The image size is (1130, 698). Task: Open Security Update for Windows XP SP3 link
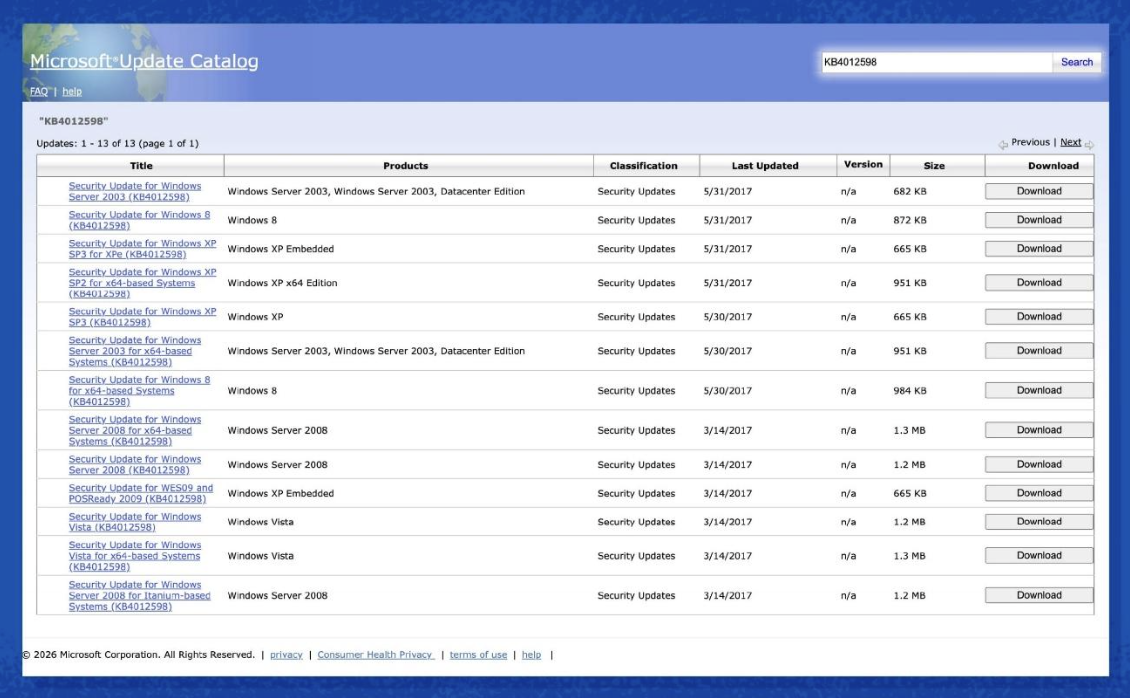(x=142, y=316)
